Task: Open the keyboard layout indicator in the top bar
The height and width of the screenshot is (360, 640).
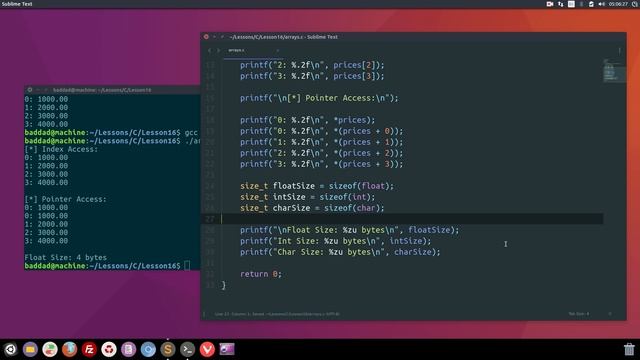Action: 571,4
